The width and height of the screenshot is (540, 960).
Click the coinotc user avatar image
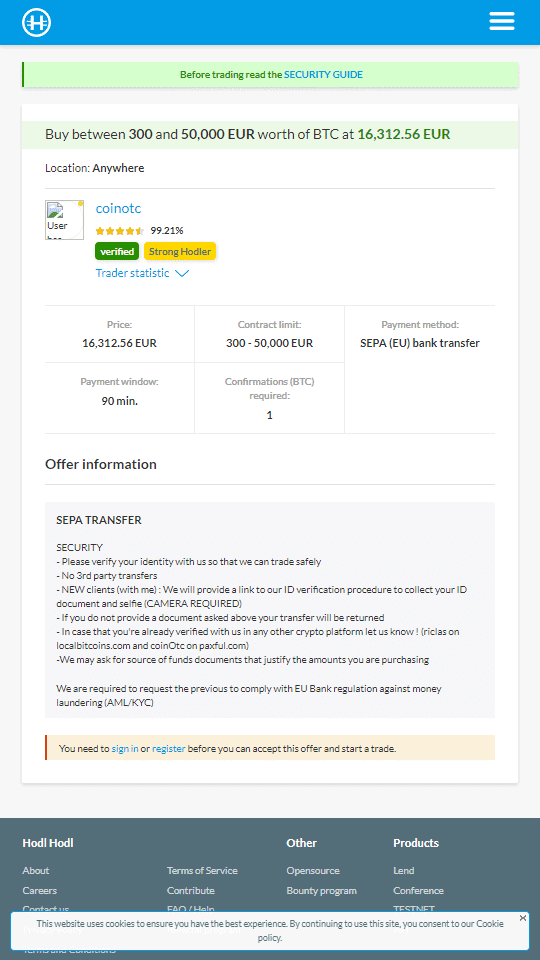(x=64, y=220)
